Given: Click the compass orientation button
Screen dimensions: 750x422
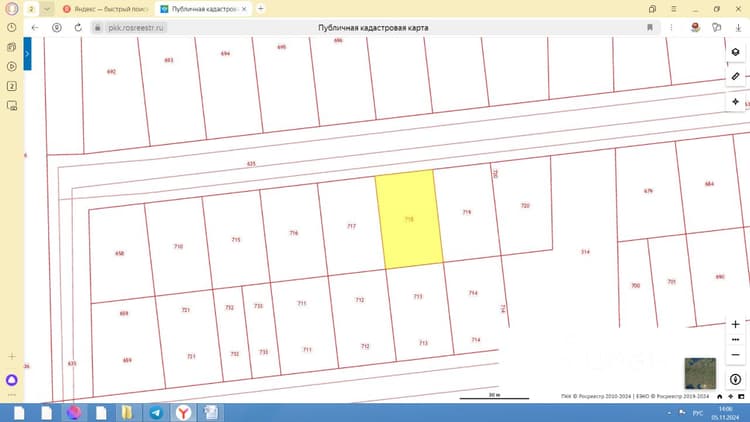Looking at the screenshot, I should pos(735,380).
